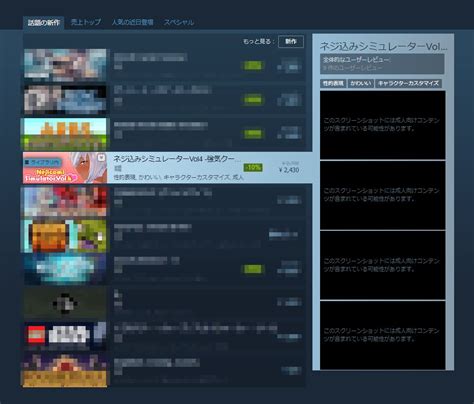Click the Nejicomi Simulator Vol.4 thumbnail

click(x=65, y=168)
